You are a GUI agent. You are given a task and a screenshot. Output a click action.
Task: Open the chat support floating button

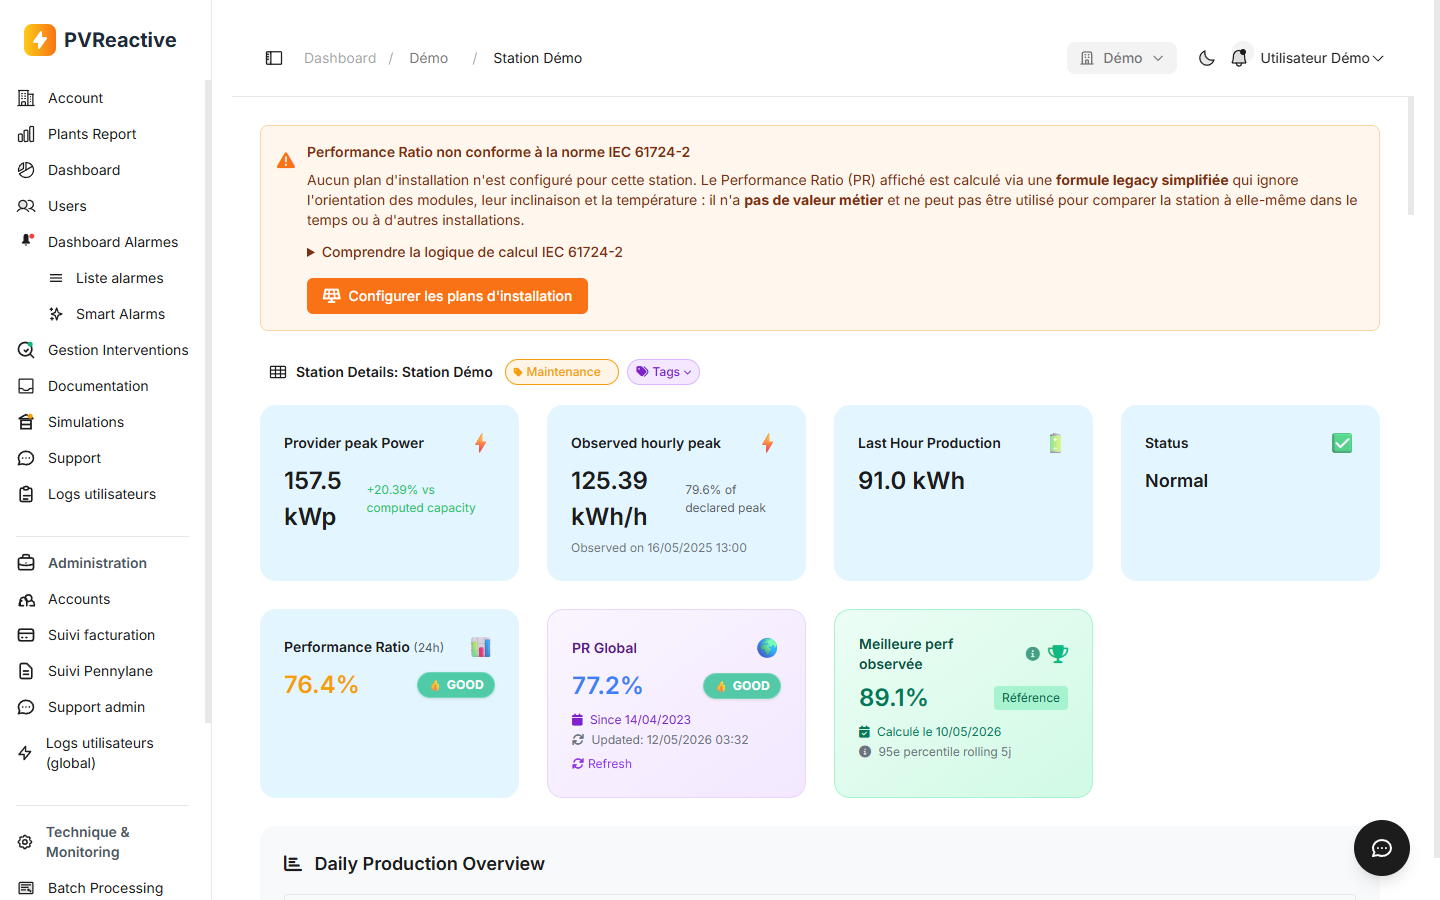[x=1382, y=848]
